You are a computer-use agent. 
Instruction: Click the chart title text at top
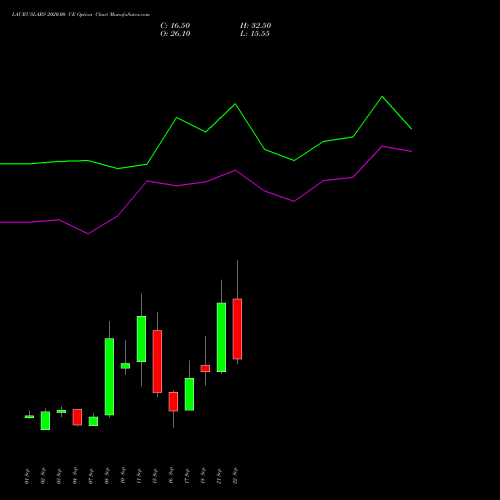pos(81,14)
